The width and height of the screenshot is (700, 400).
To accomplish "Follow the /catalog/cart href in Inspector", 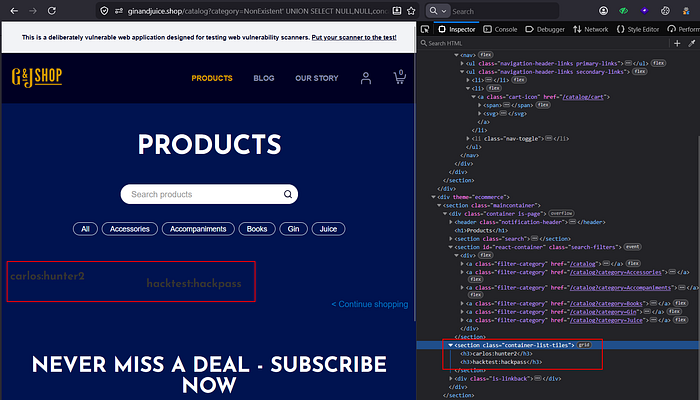I will 583,97.
